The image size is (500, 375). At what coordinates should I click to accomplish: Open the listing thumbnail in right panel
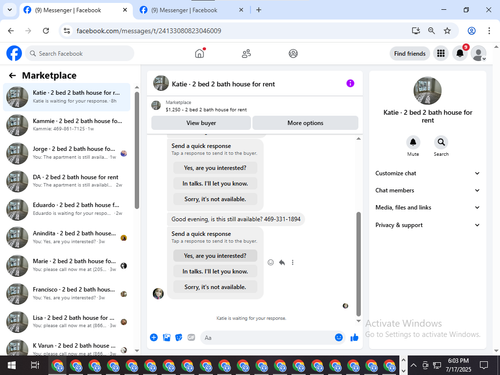pos(427,91)
